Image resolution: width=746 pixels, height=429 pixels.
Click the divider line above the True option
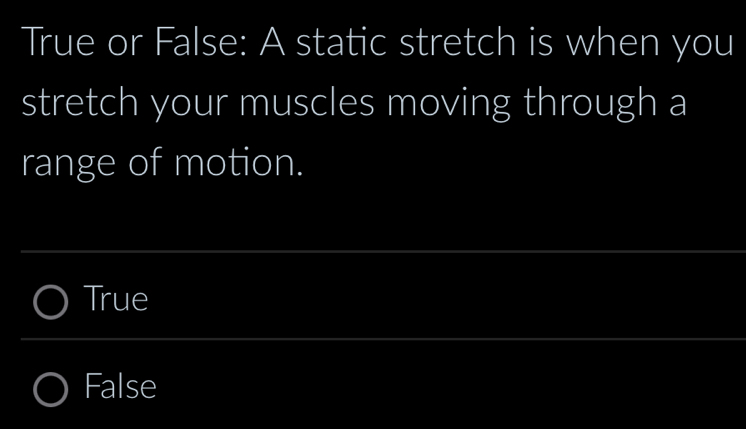click(x=380, y=252)
